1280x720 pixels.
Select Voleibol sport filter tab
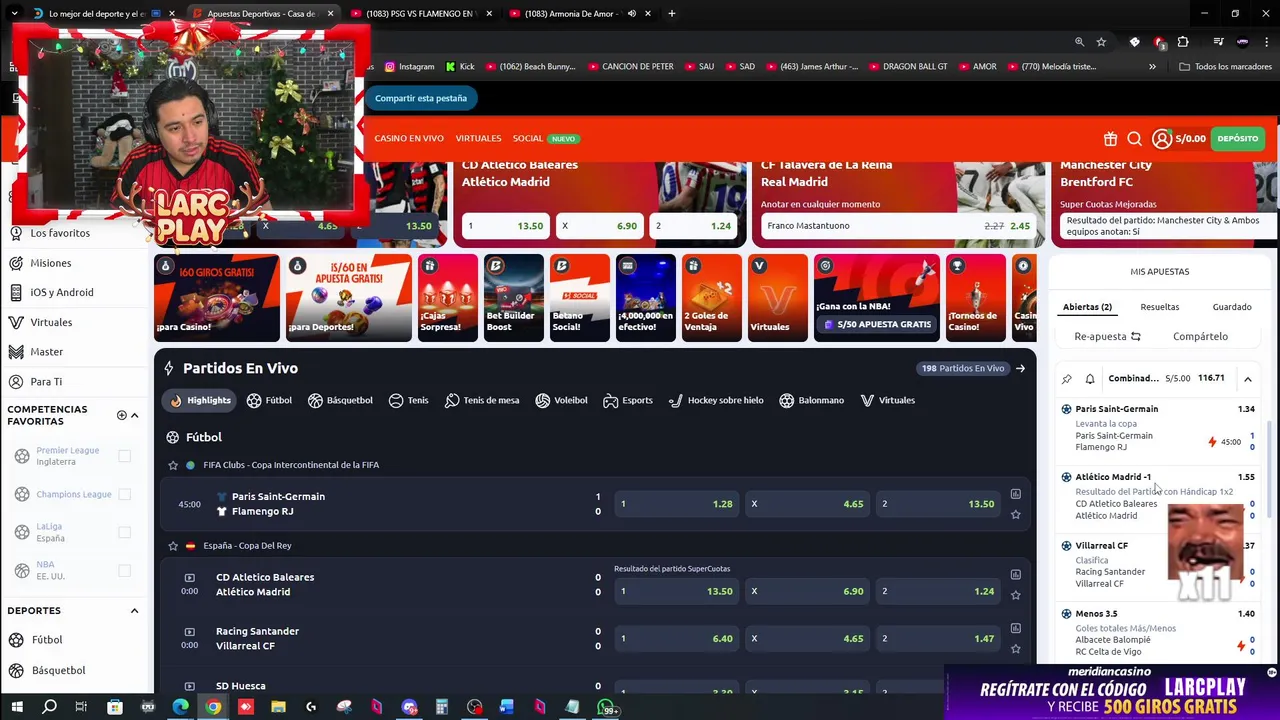click(561, 400)
